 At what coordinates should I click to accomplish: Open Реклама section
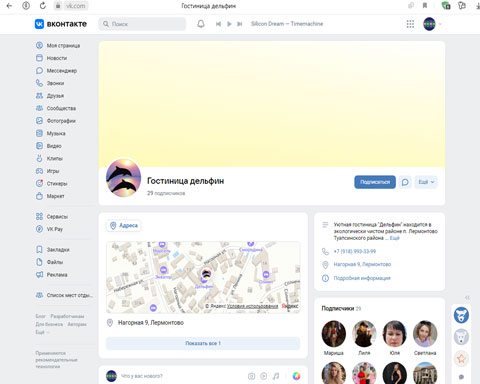[x=52, y=275]
